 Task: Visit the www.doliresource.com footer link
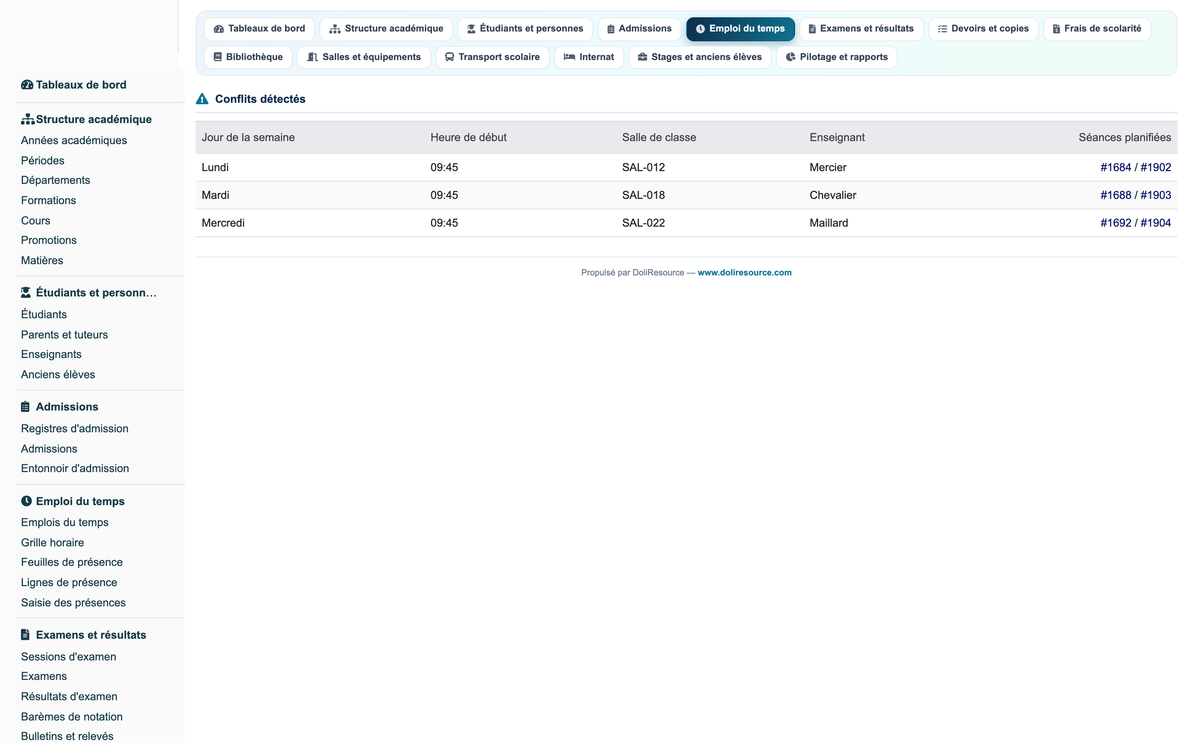tap(744, 272)
